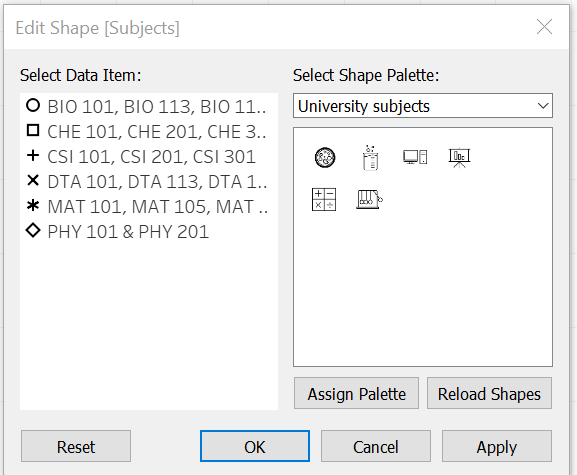Select MAT 101 data item
Viewport: 577px width, 475px height.
click(146, 207)
